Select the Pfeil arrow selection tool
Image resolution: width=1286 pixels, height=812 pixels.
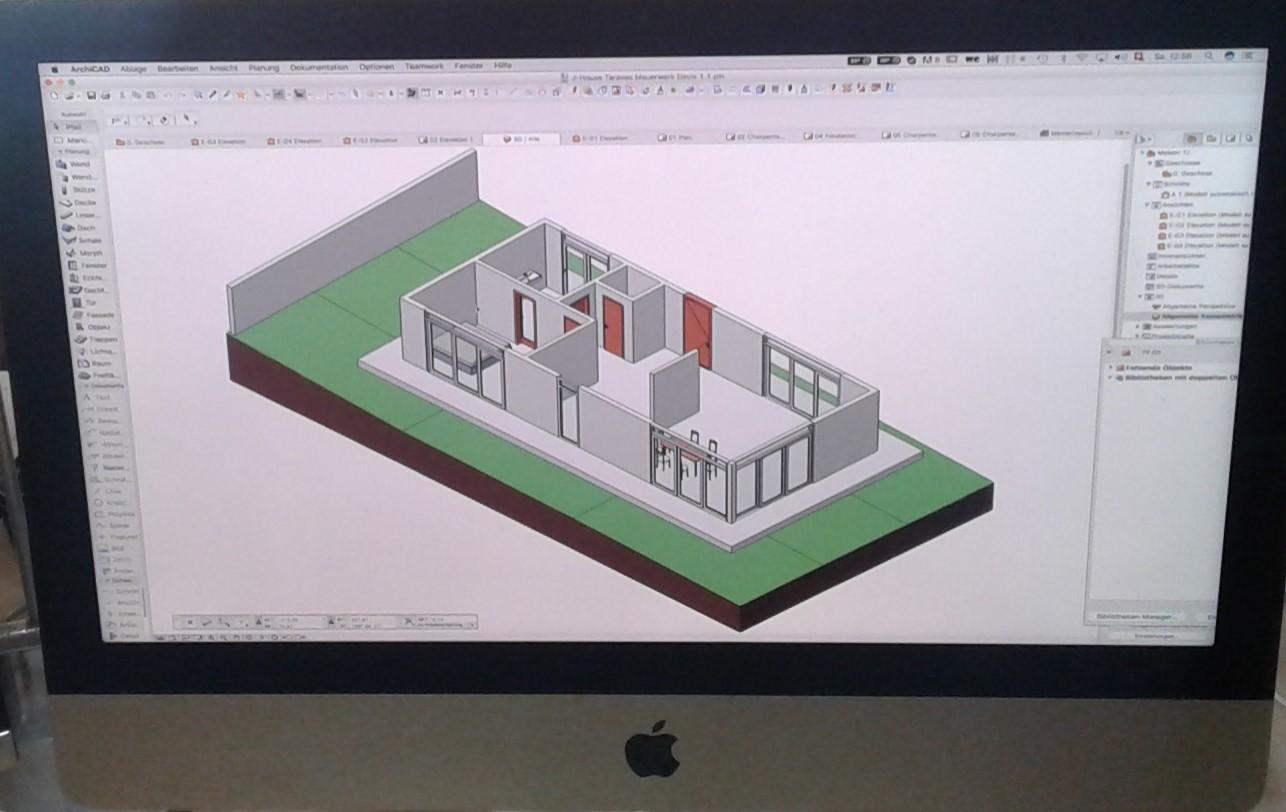(x=72, y=128)
